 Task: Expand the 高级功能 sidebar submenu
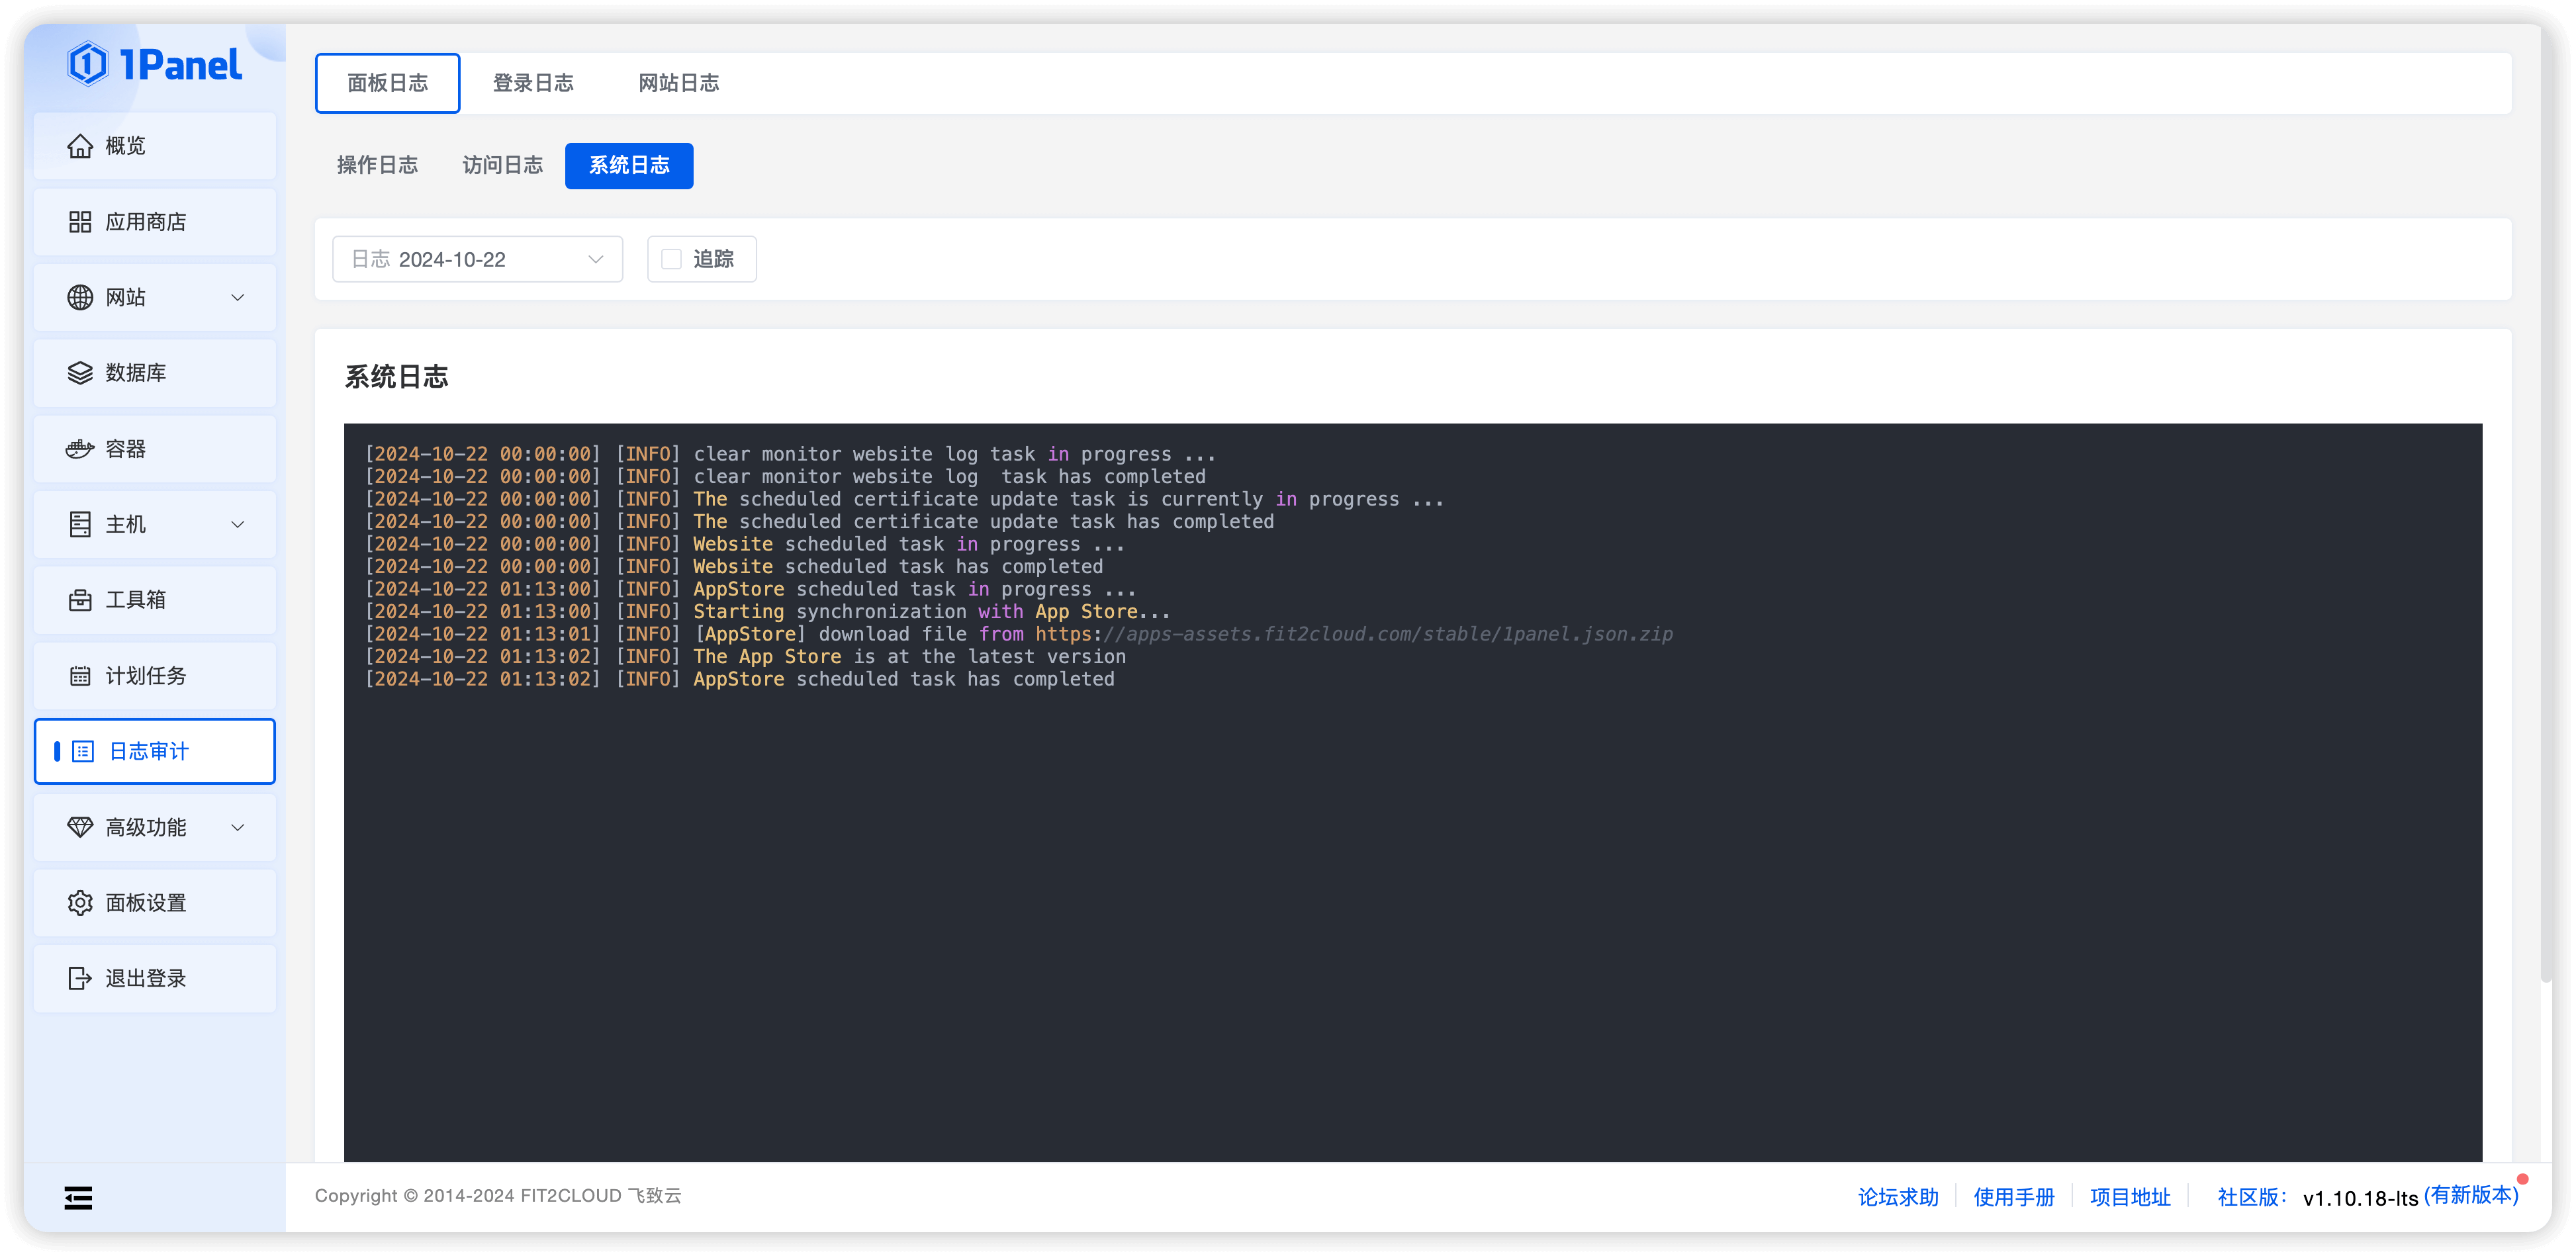pyautogui.click(x=238, y=827)
